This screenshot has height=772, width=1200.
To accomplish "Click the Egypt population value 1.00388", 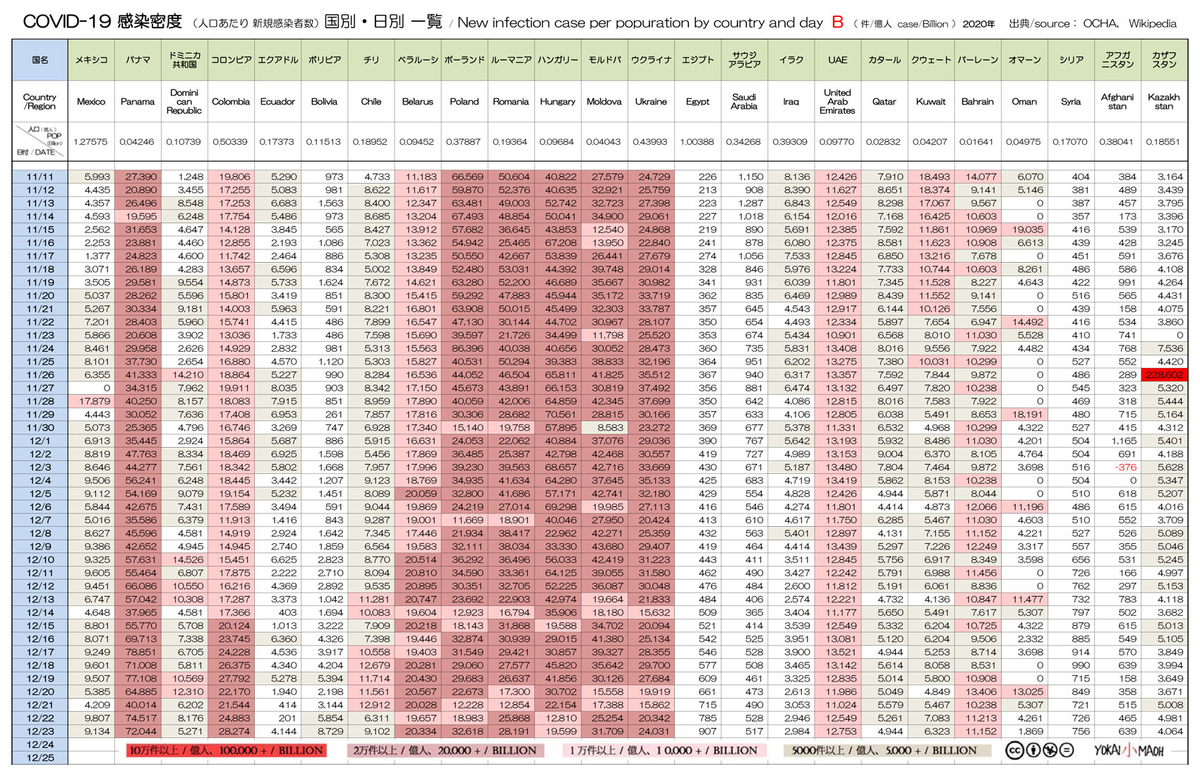I will (x=696, y=142).
